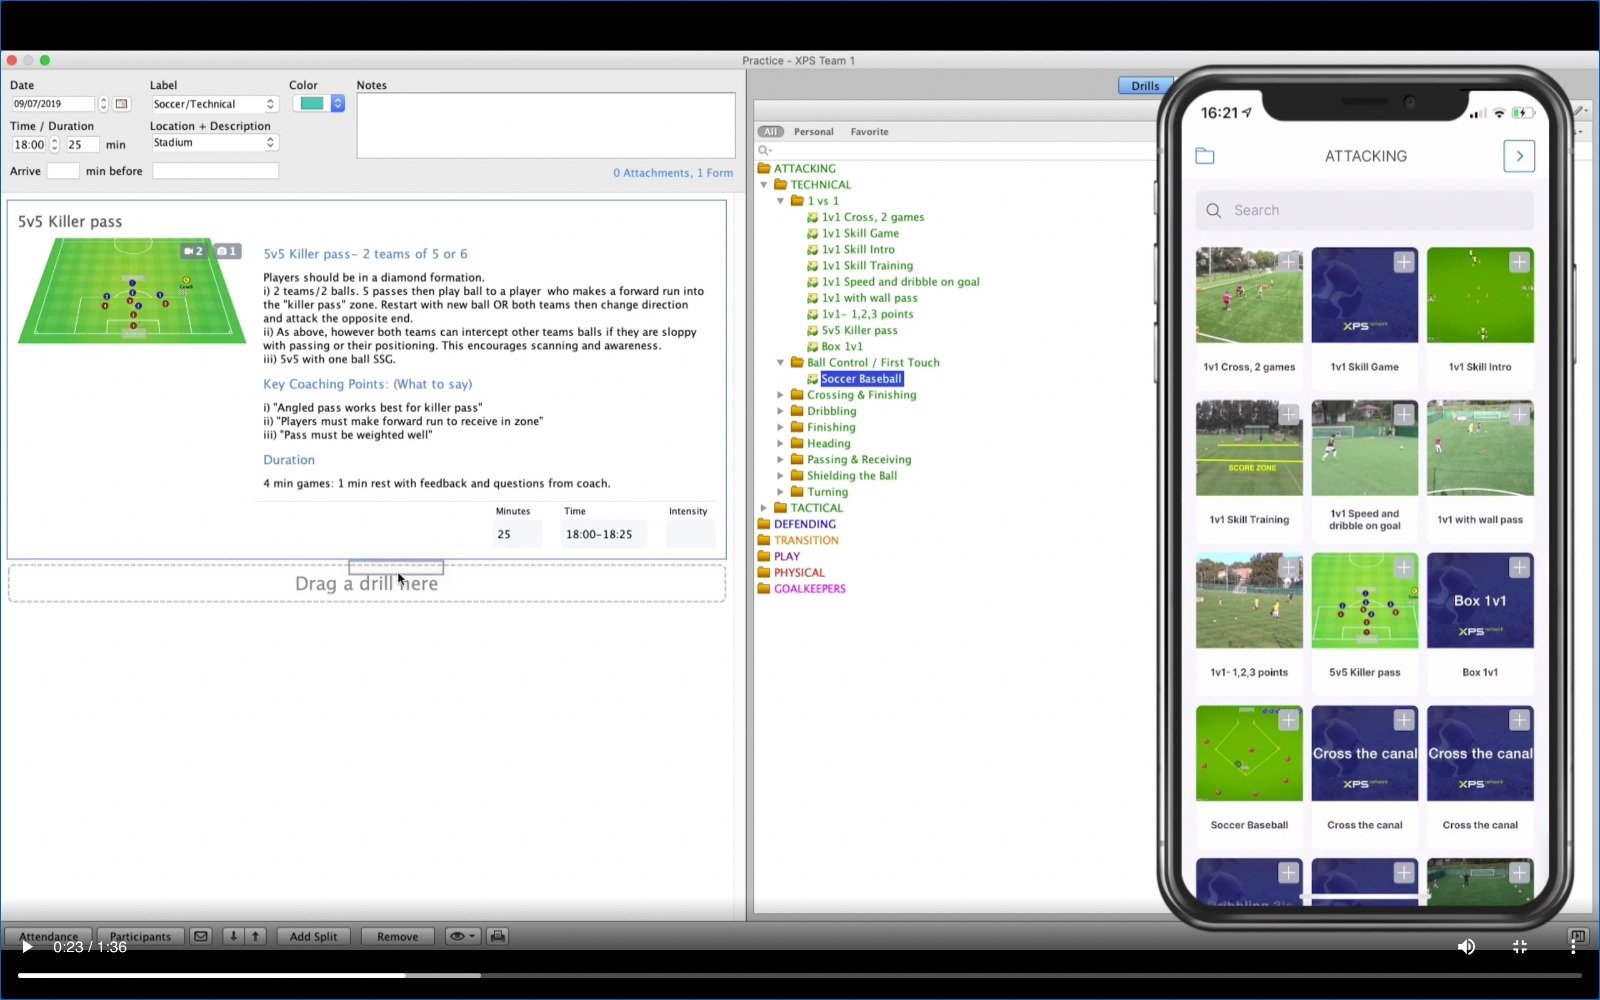
Task: Click the Remove button
Action: (397, 936)
